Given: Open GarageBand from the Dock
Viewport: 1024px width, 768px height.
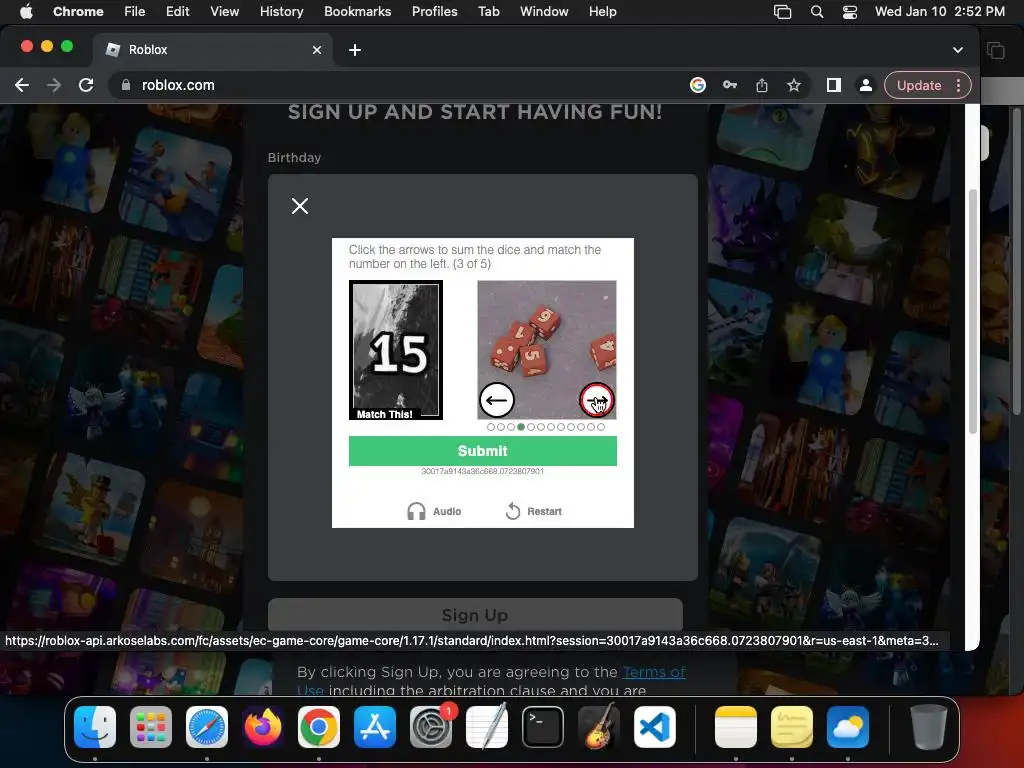Looking at the screenshot, I should click(599, 727).
